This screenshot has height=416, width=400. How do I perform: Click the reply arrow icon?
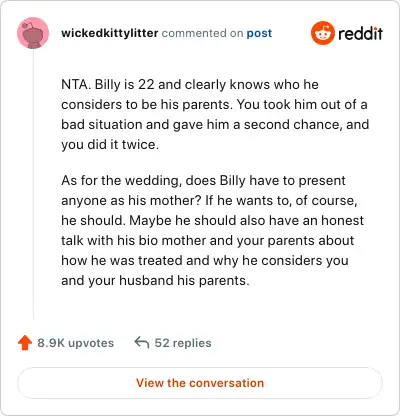142,342
